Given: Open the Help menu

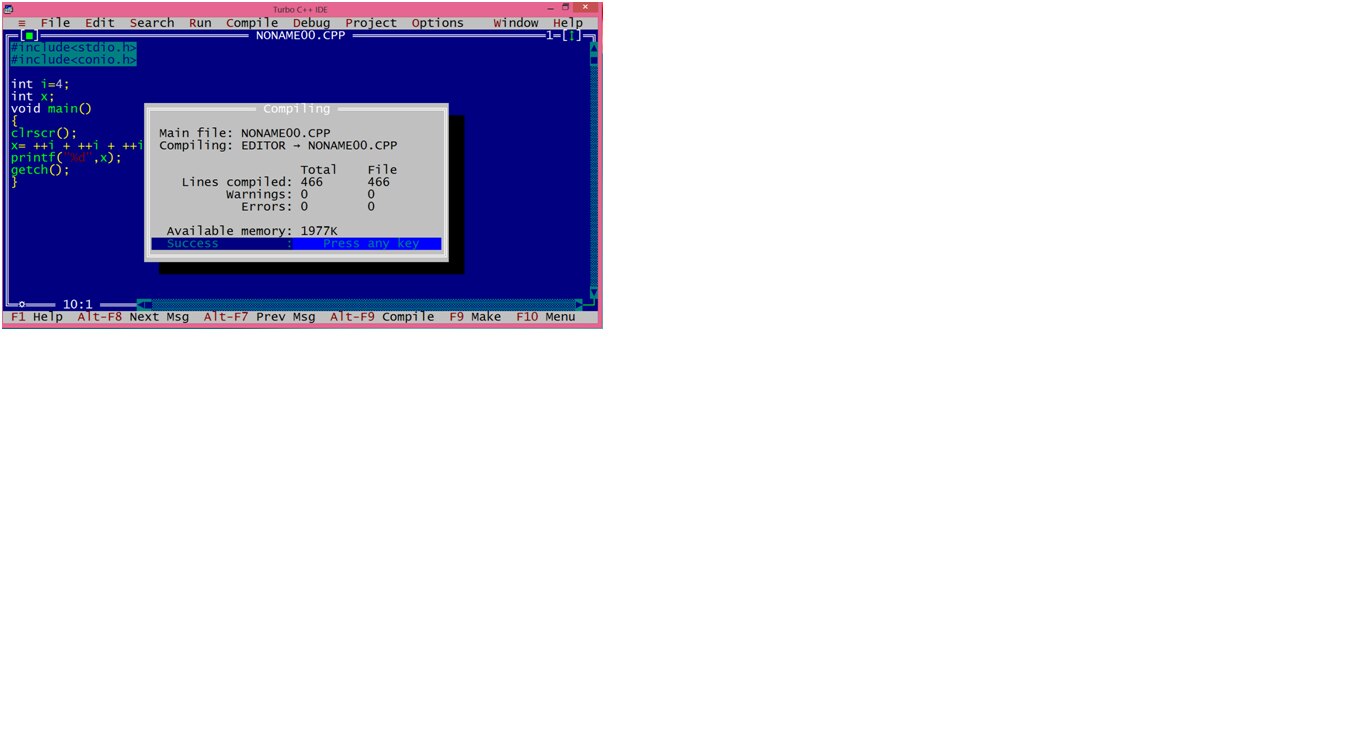Looking at the screenshot, I should point(568,23).
